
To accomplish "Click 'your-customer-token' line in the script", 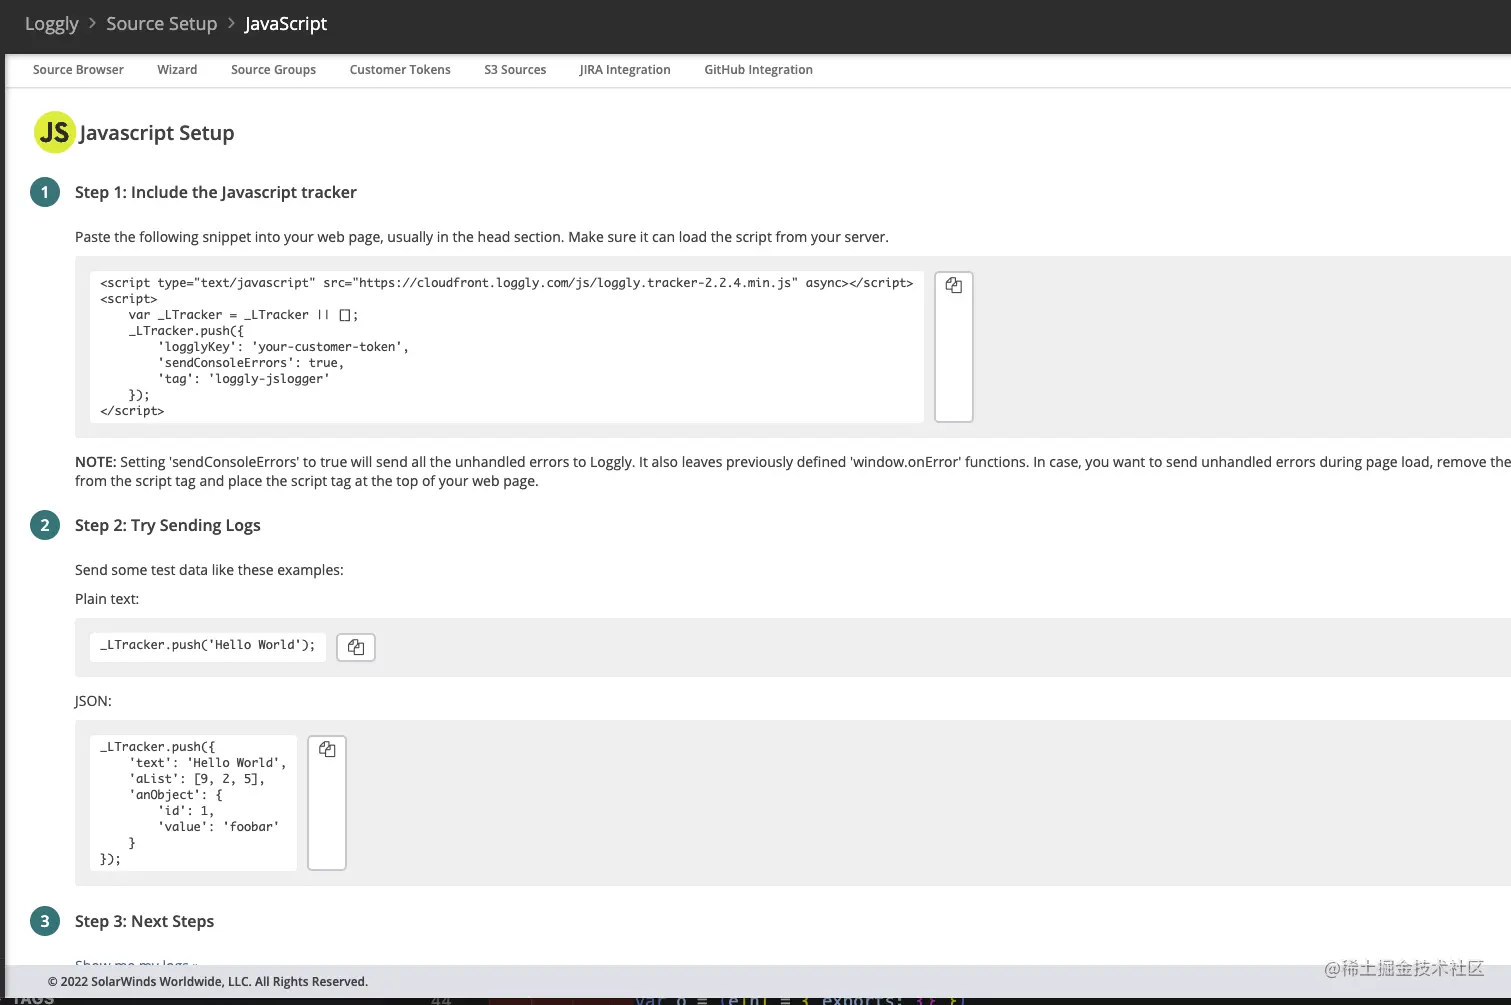I will click(283, 347).
